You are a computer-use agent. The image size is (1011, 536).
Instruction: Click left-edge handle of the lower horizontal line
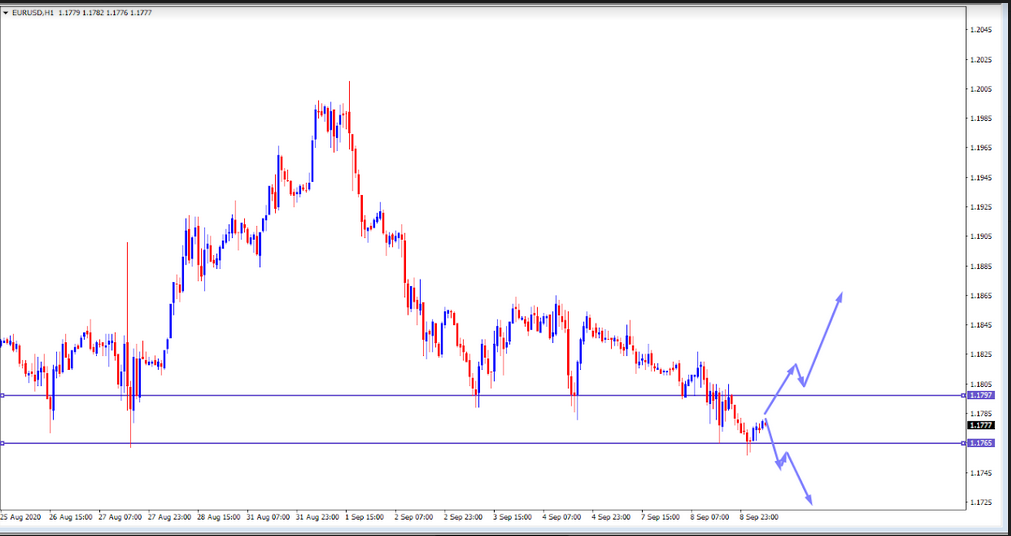click(3, 443)
